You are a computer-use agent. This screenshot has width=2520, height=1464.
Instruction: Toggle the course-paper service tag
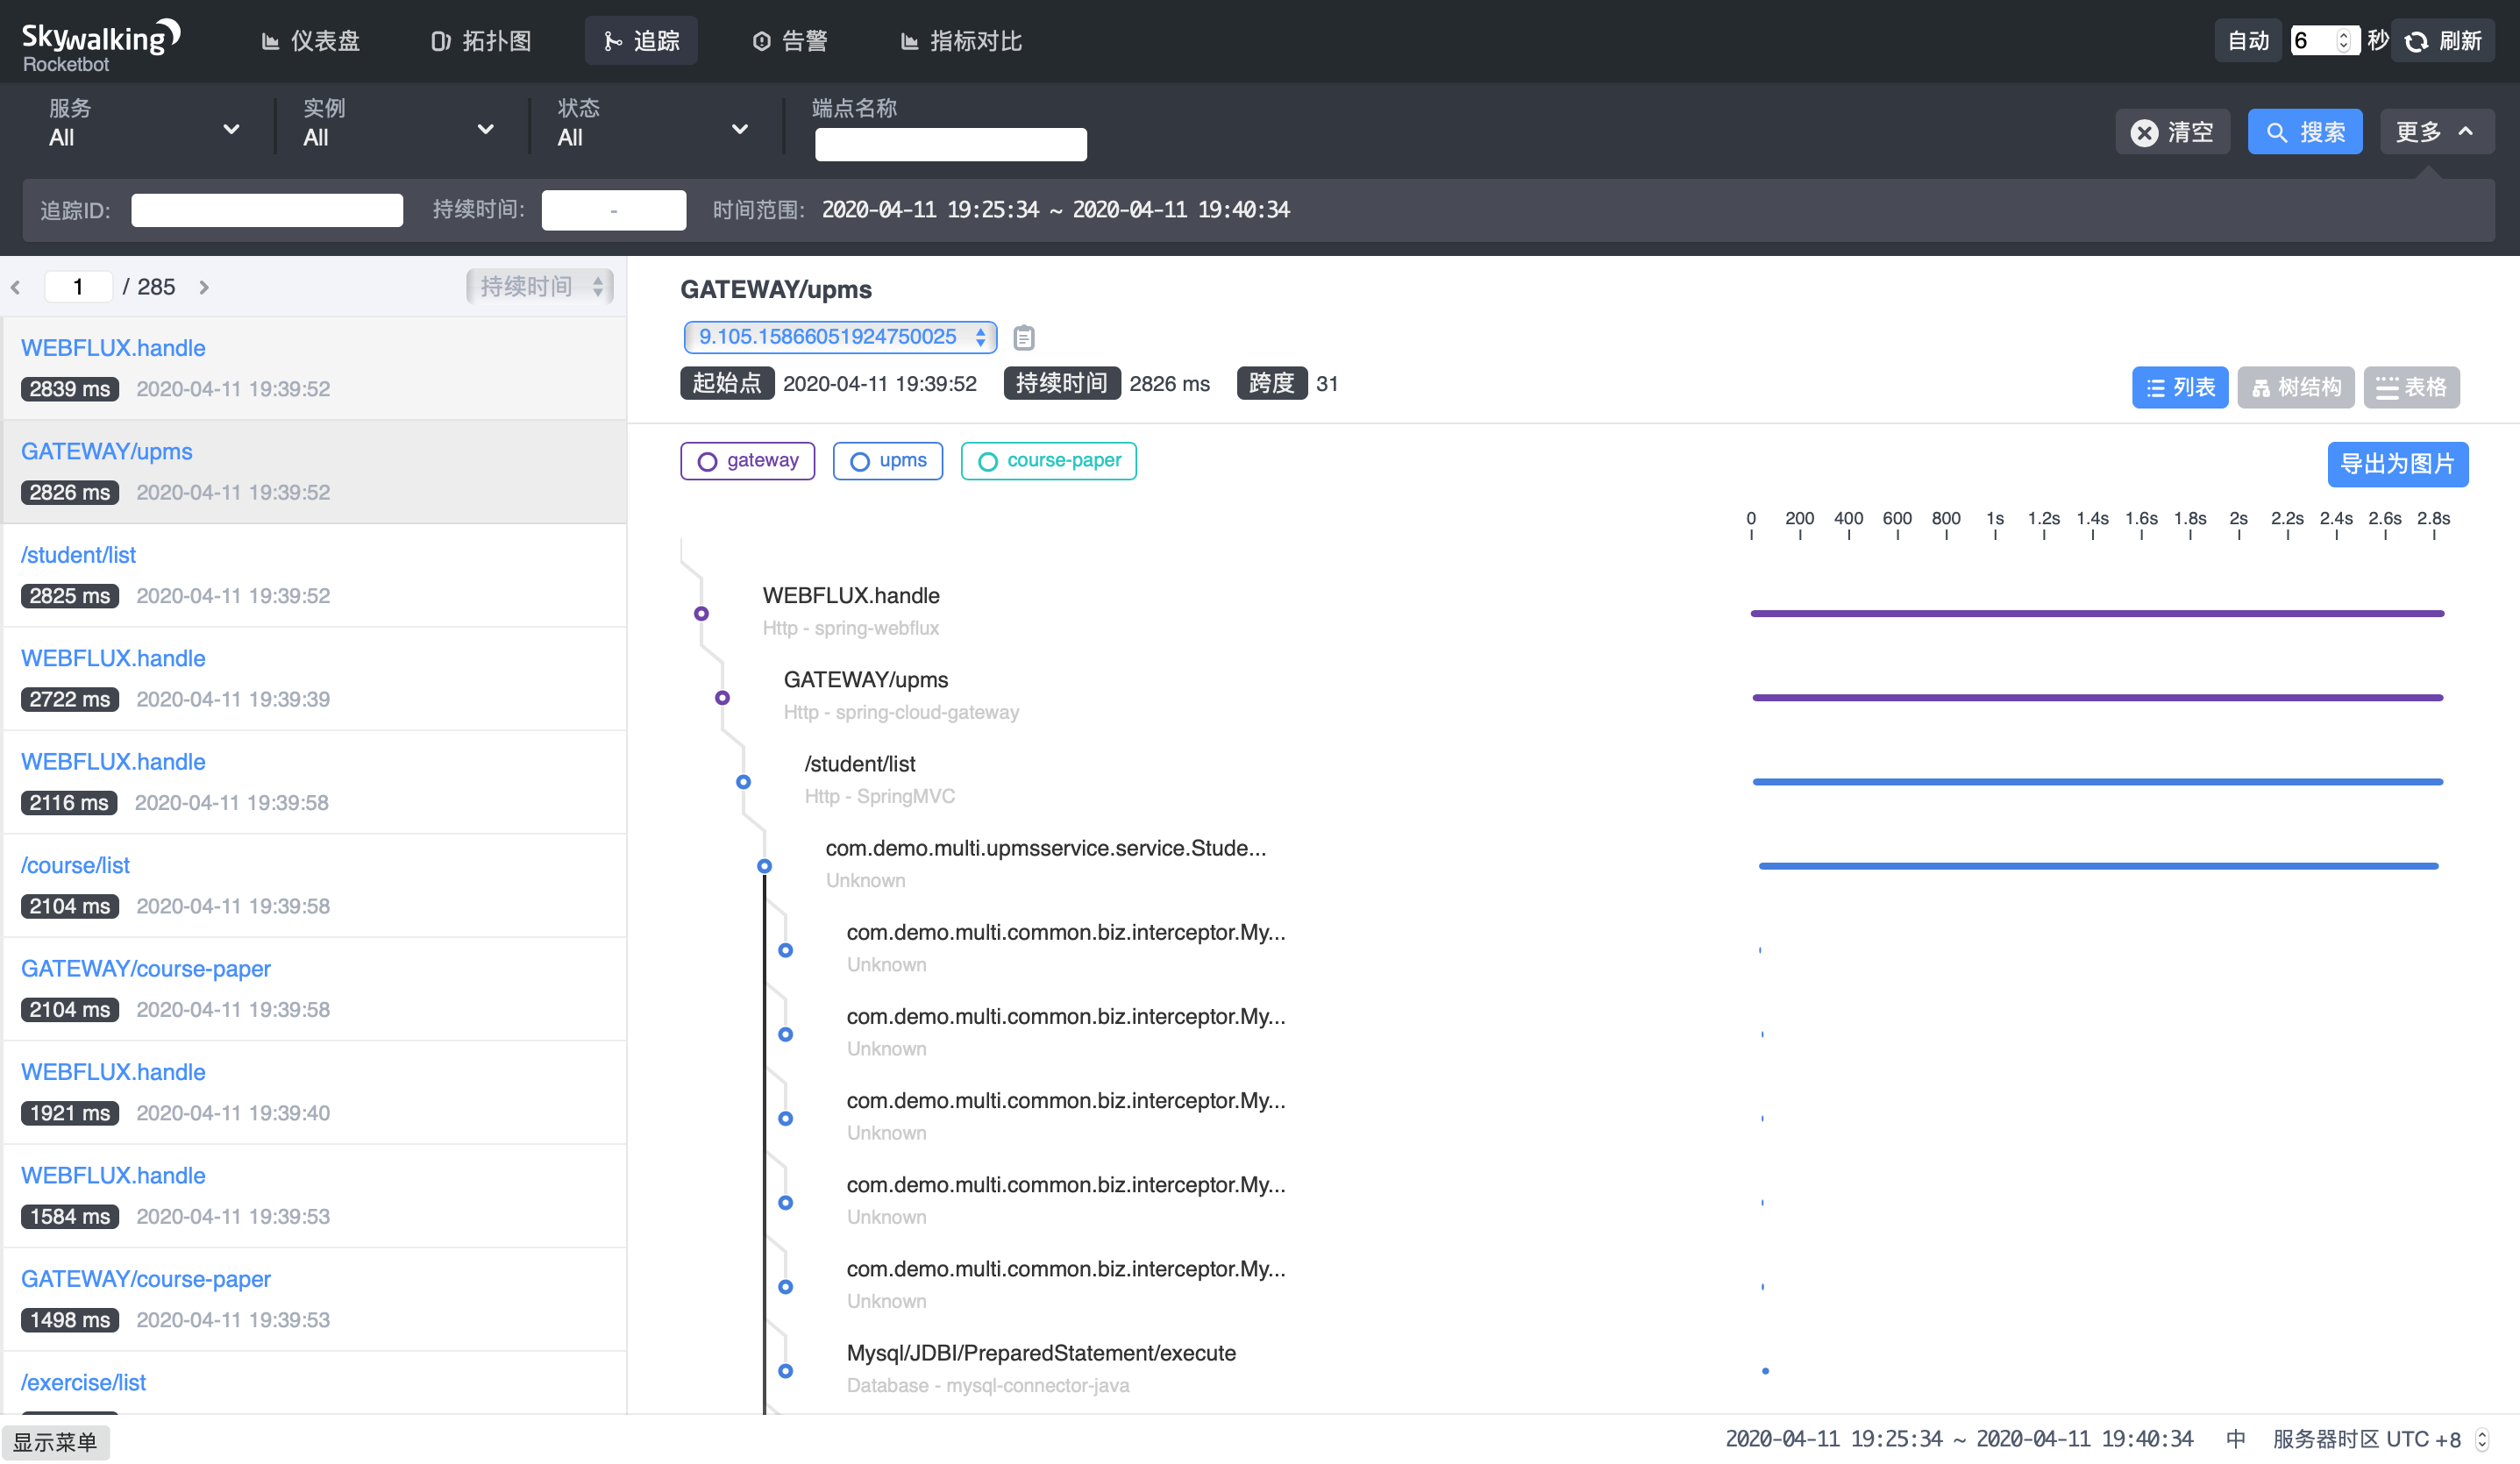1048,461
